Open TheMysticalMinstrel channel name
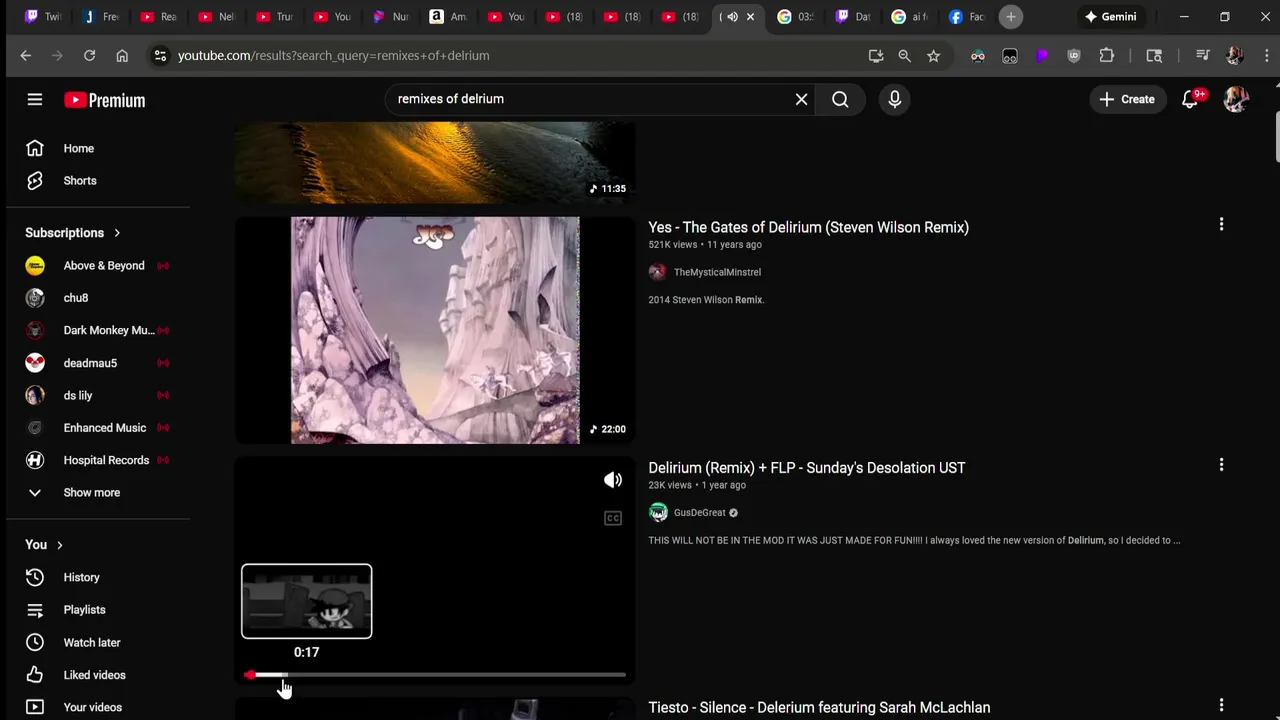 (717, 272)
